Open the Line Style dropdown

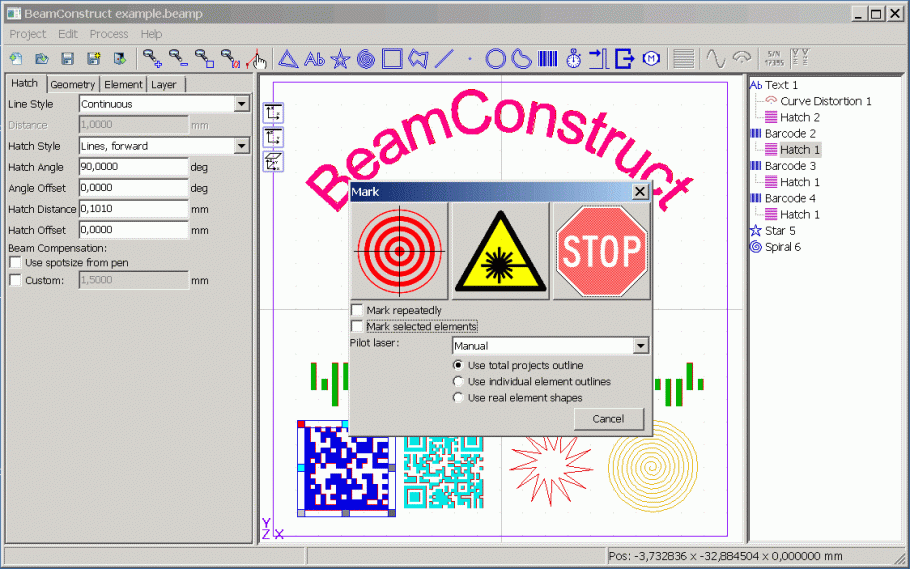tap(241, 104)
